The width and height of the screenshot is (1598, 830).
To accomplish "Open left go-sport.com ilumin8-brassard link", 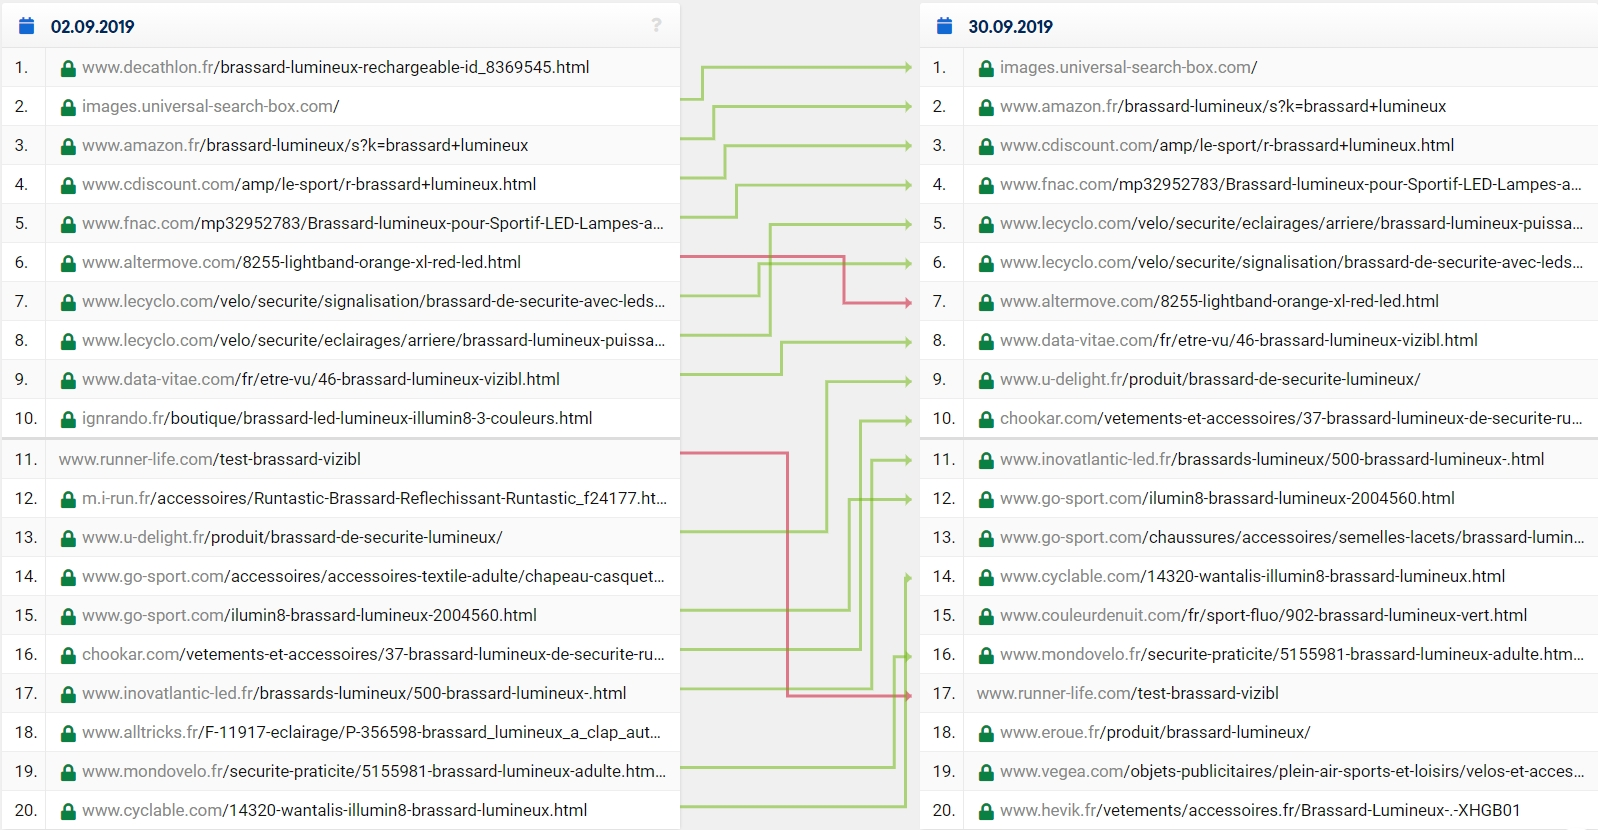I will click(309, 615).
